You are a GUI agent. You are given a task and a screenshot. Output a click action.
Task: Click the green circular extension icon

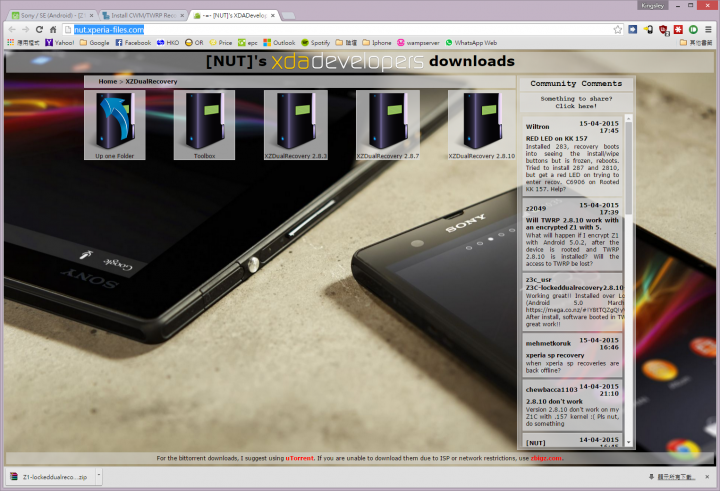693,29
